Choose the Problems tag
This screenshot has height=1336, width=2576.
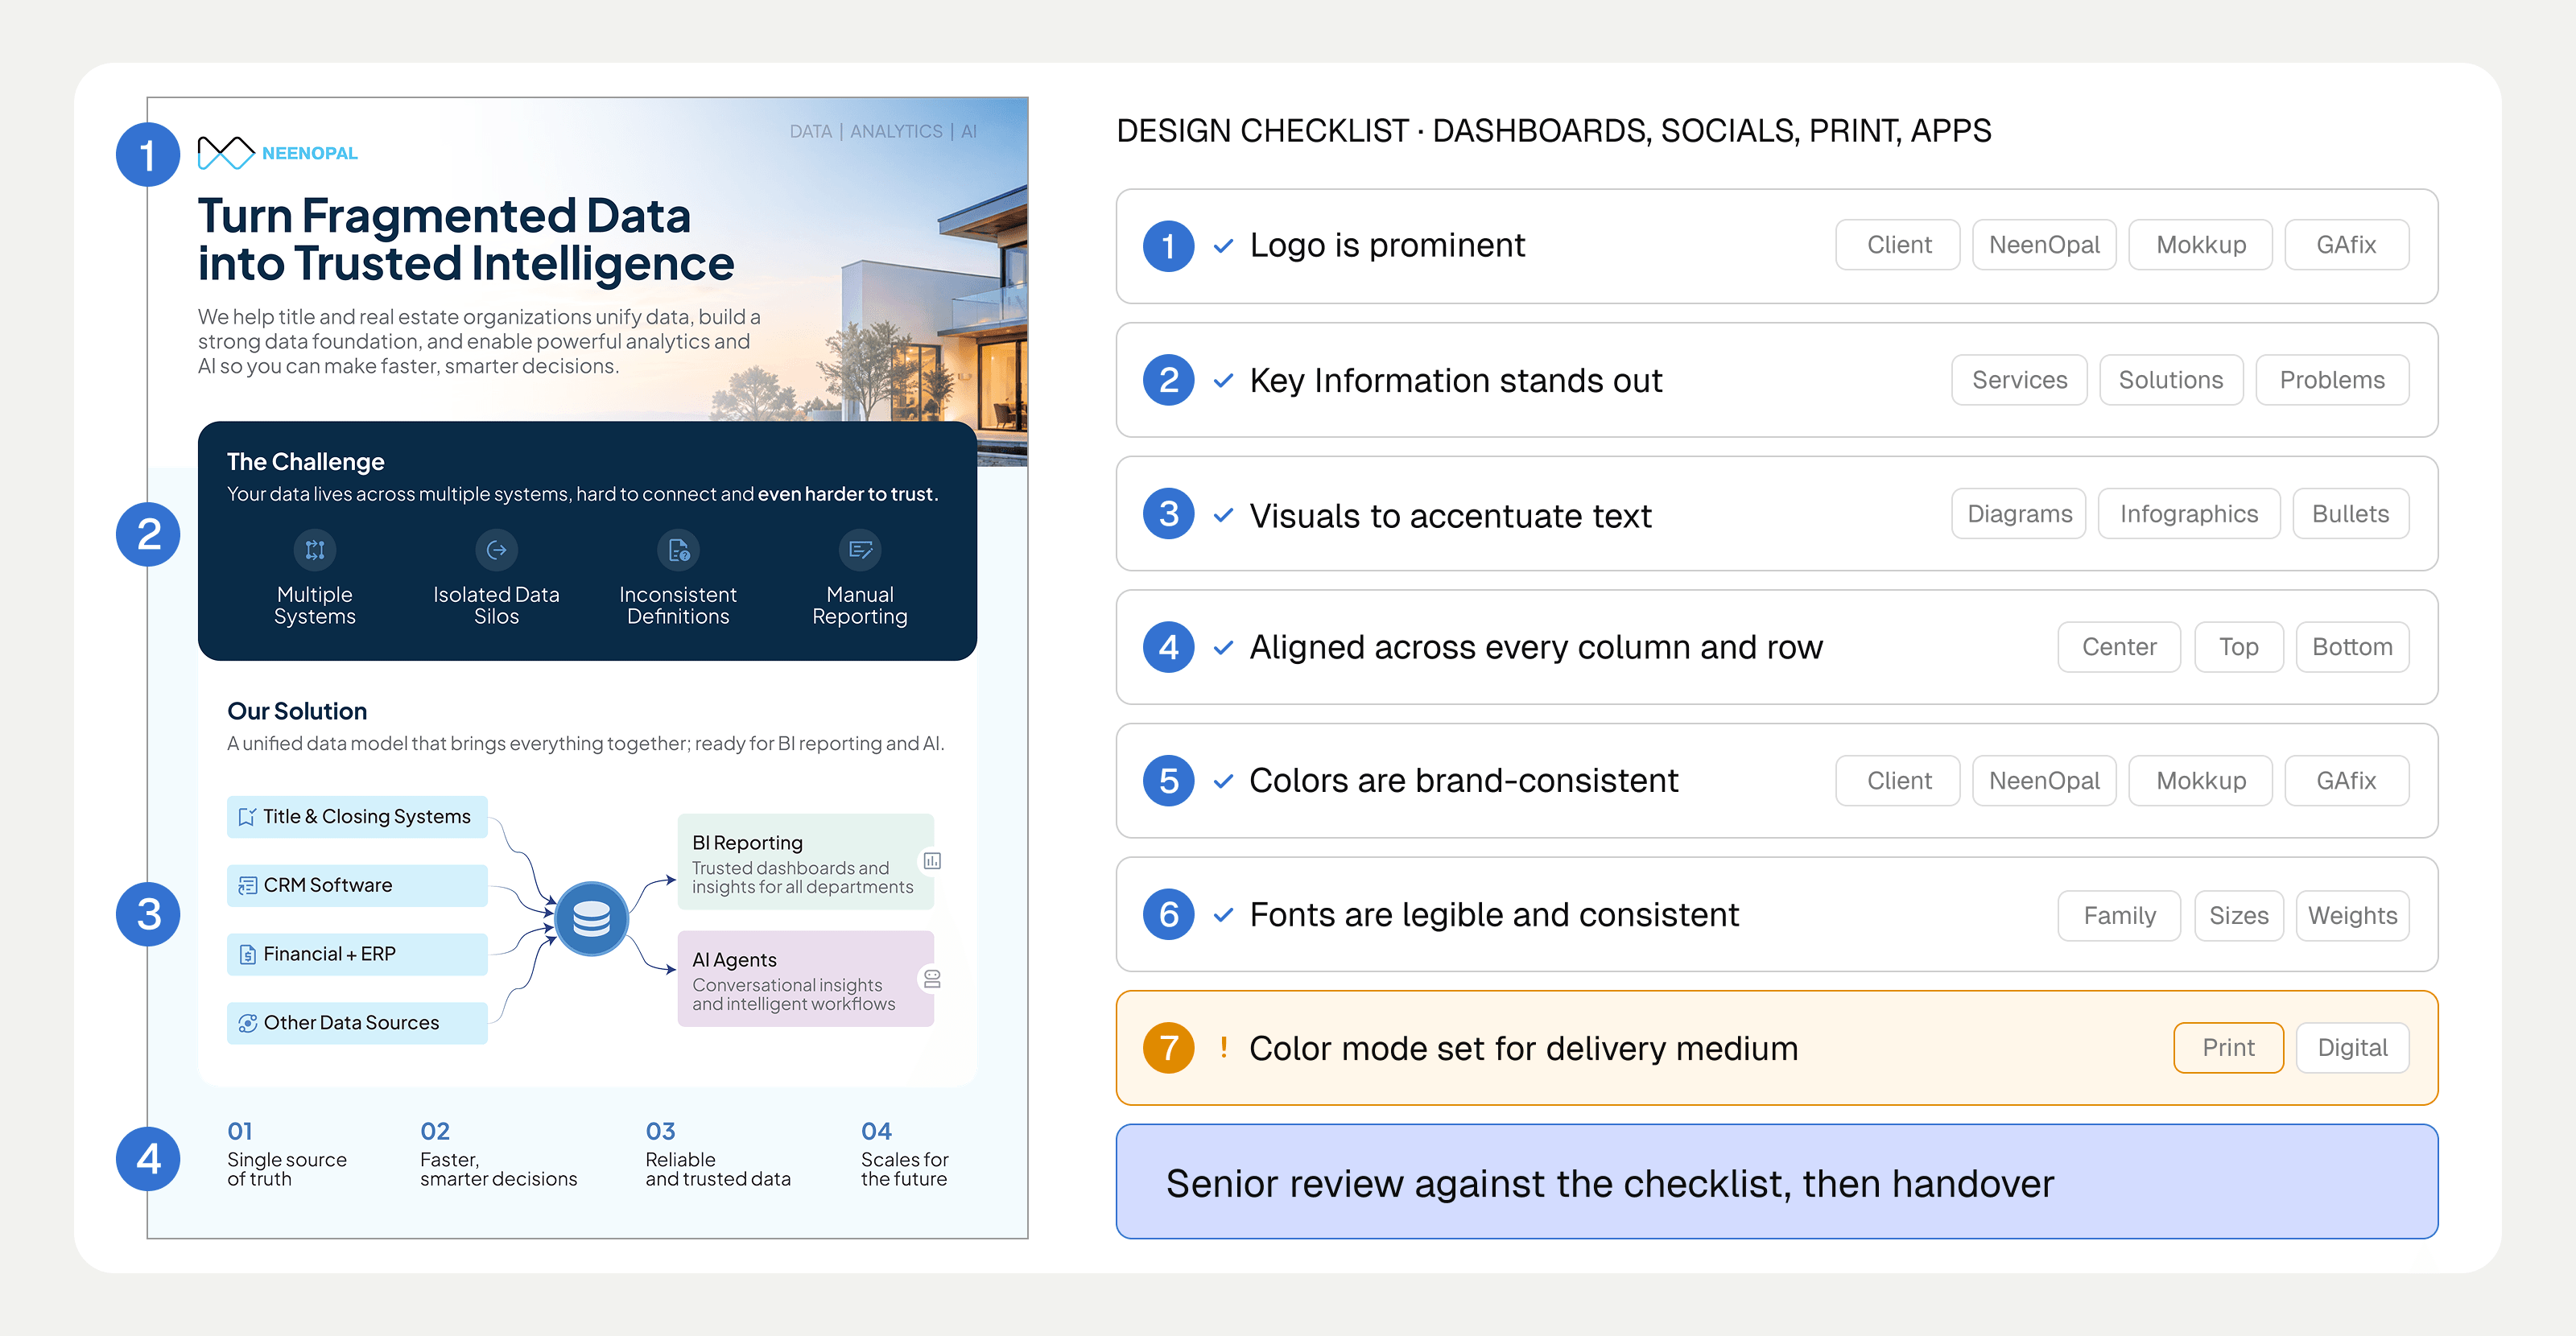coord(2332,380)
